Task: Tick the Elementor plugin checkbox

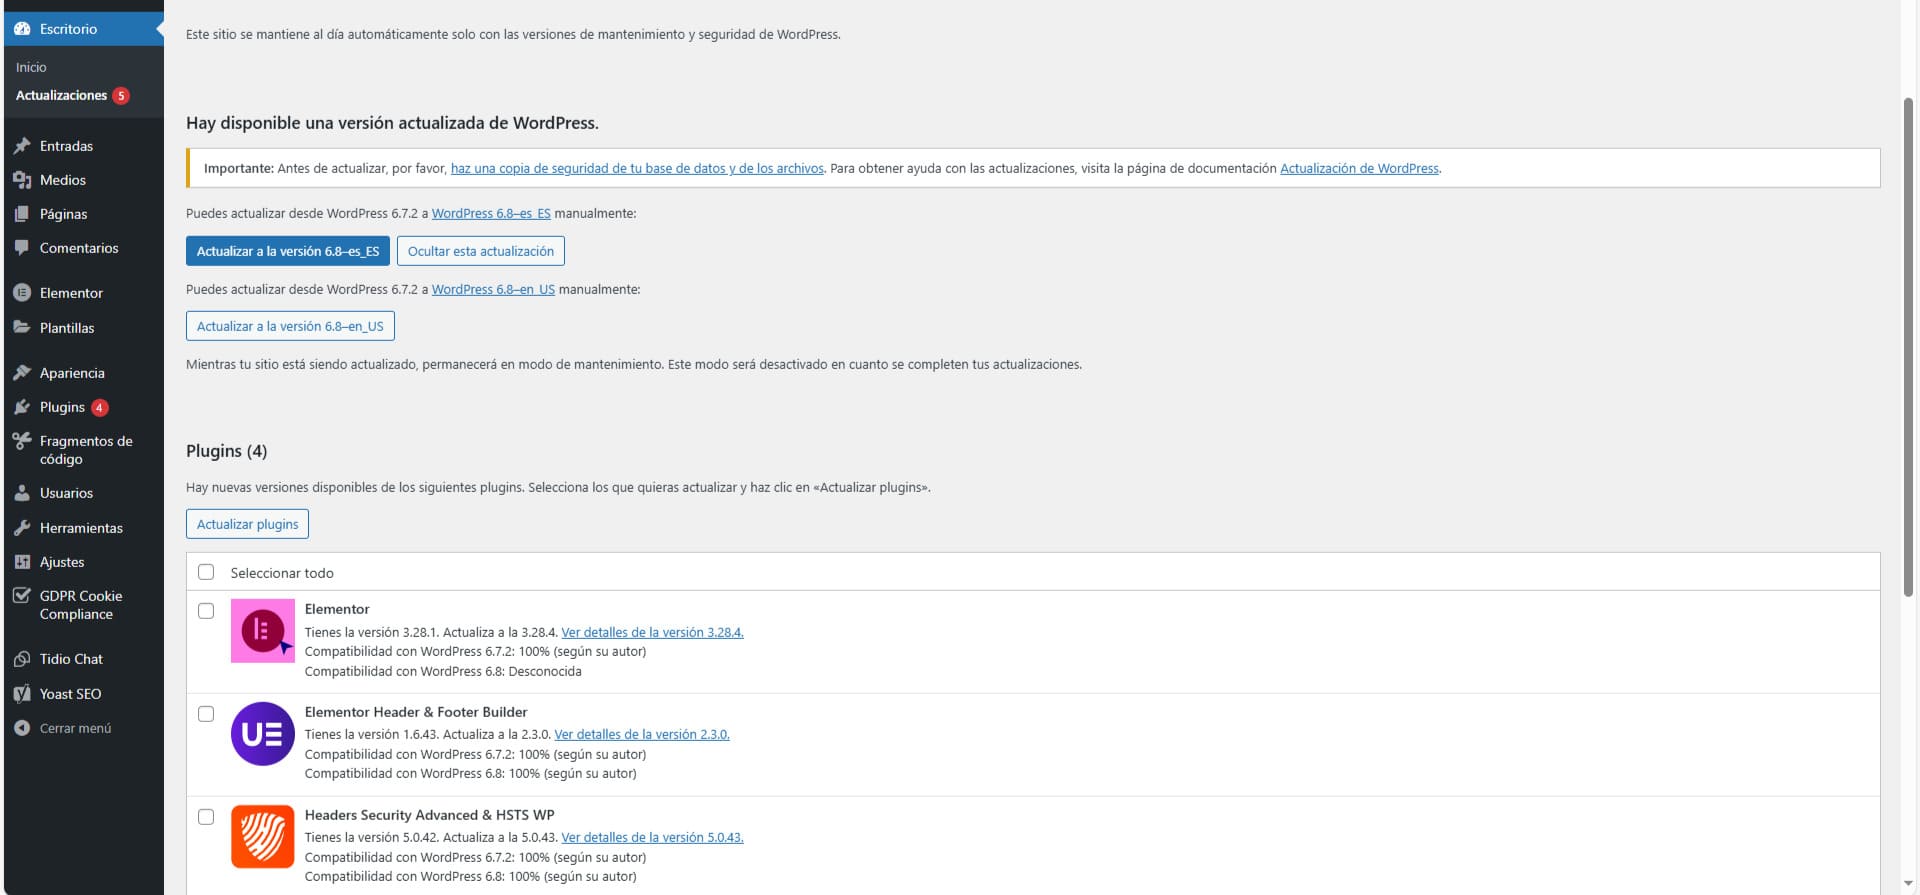Action: [206, 611]
